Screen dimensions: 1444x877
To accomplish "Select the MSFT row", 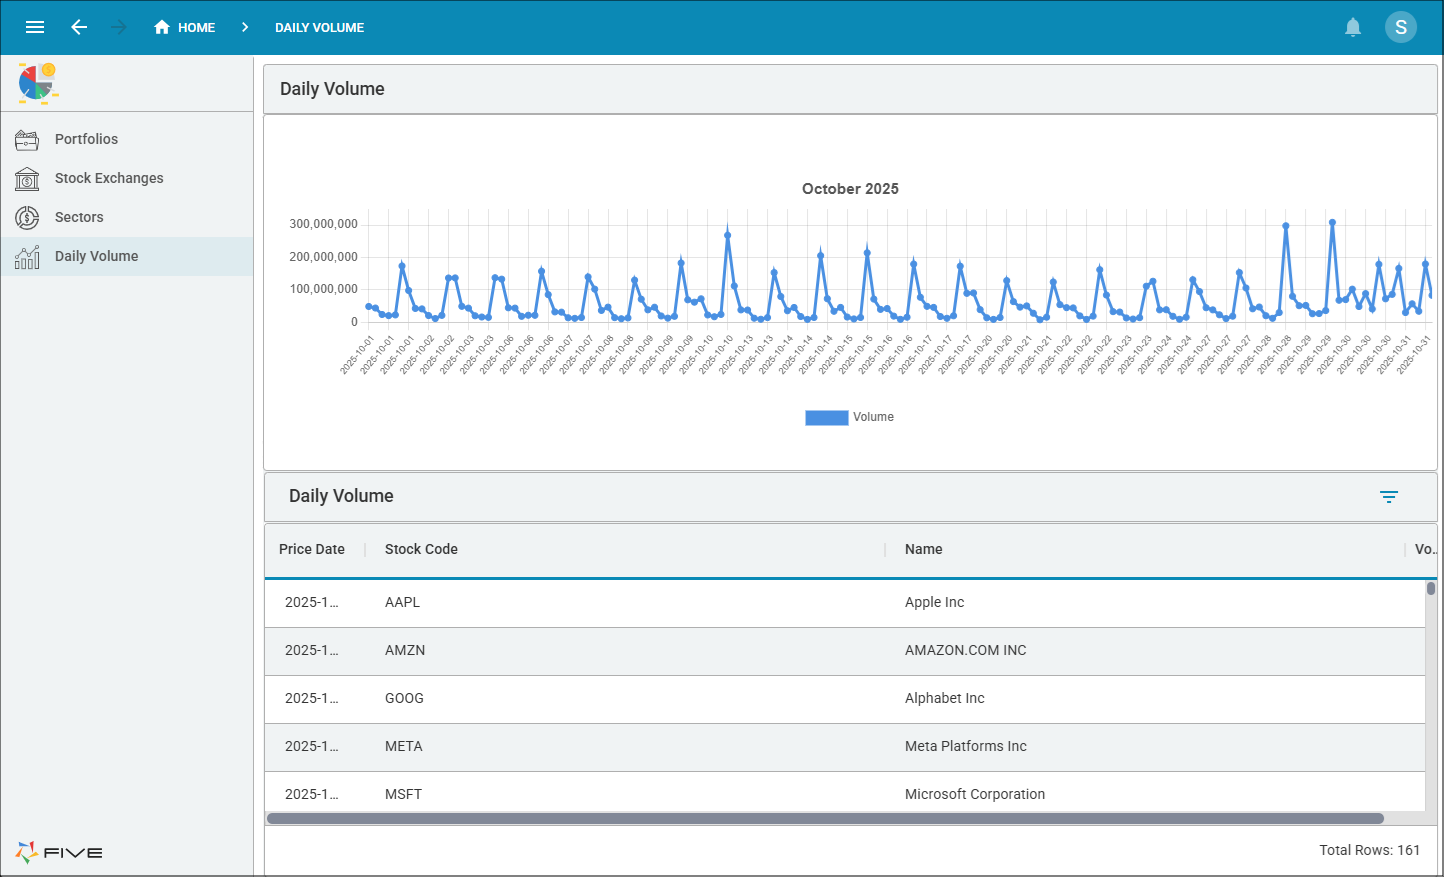I will point(845,792).
